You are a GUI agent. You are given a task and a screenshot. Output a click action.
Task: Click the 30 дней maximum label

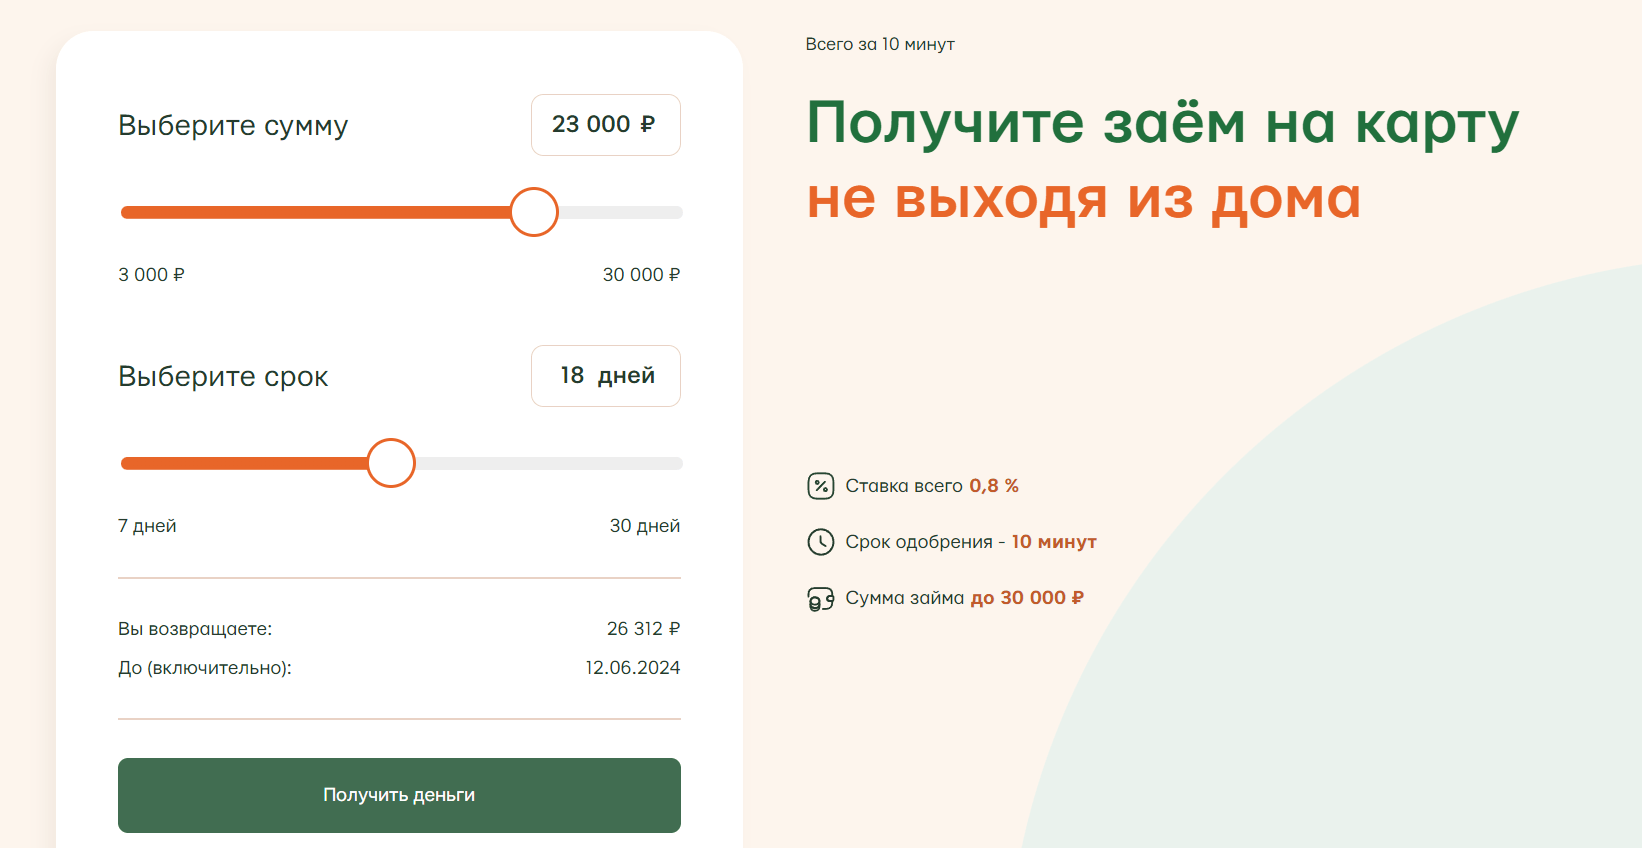(x=645, y=526)
